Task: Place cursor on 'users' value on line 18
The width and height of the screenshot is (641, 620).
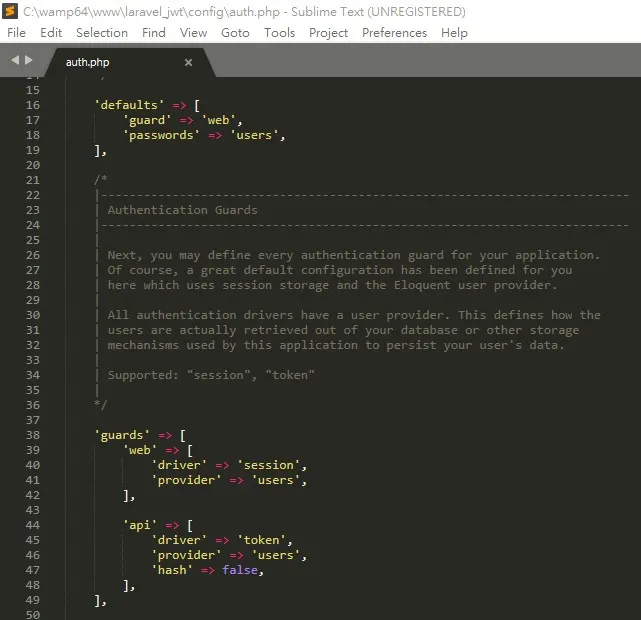Action: (x=254, y=135)
